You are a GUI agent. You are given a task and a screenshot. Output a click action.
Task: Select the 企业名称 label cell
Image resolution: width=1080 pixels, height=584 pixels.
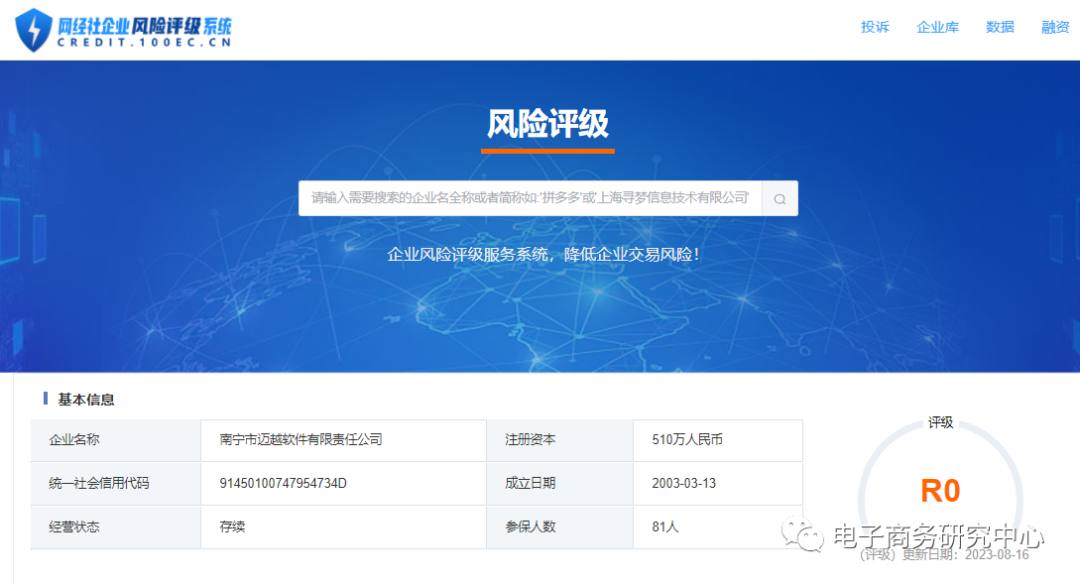pos(116,440)
